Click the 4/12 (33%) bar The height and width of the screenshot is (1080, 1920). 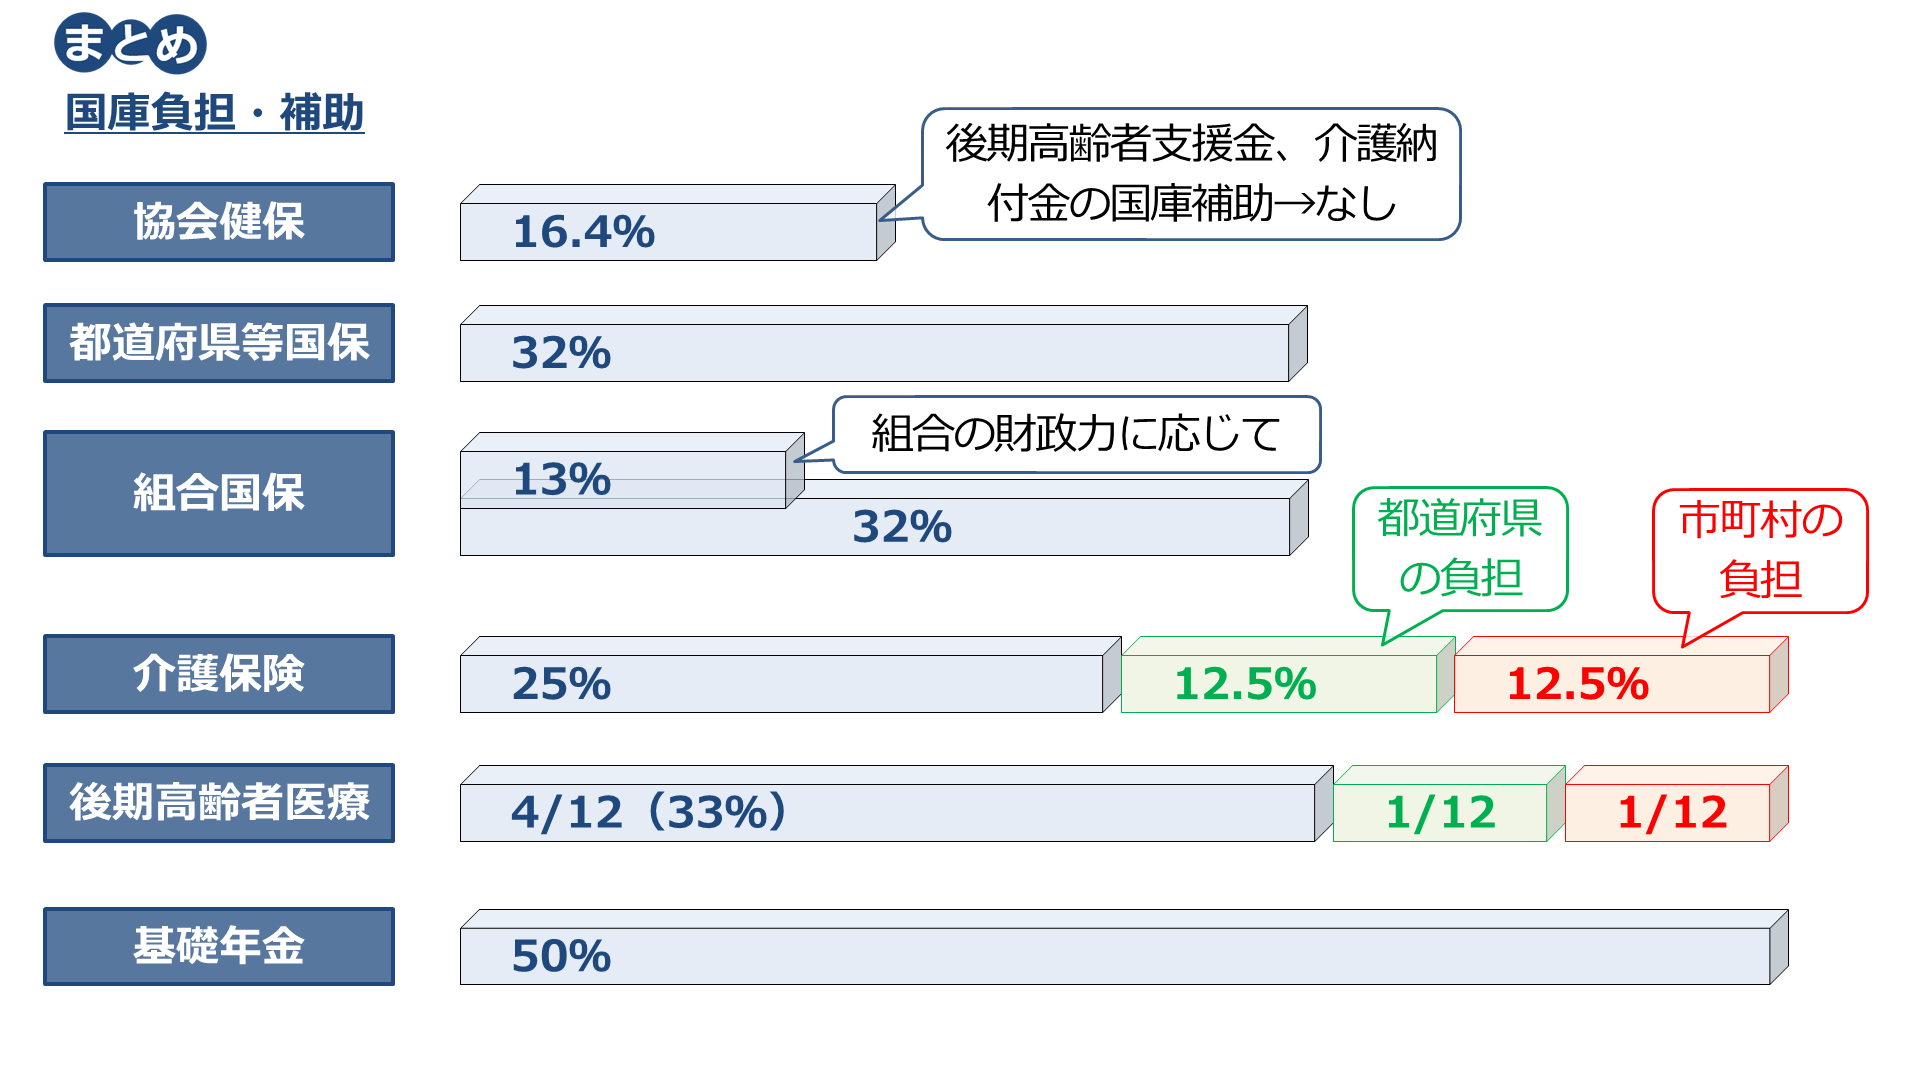click(x=886, y=812)
